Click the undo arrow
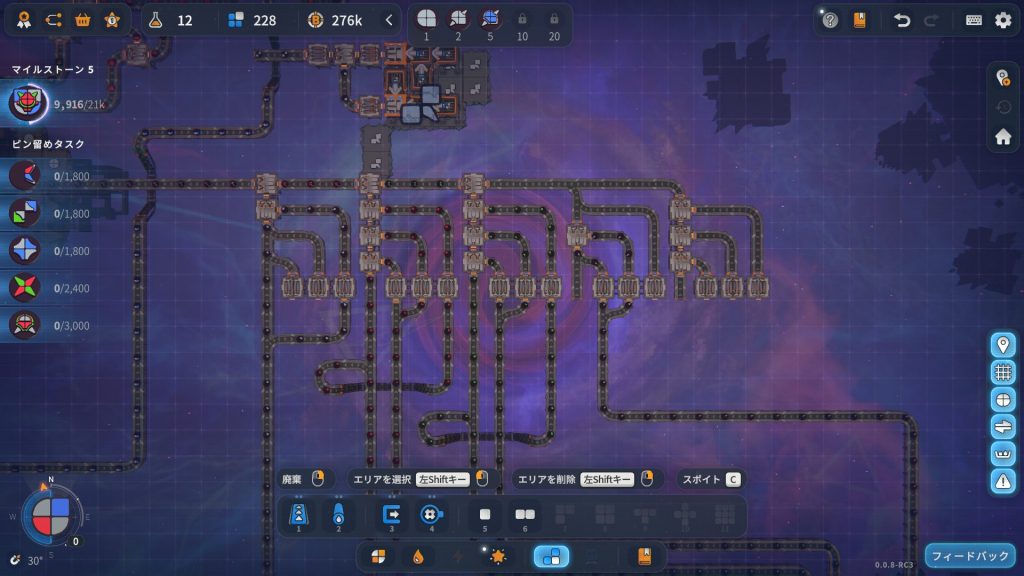Viewport: 1024px width, 576px height. click(902, 20)
